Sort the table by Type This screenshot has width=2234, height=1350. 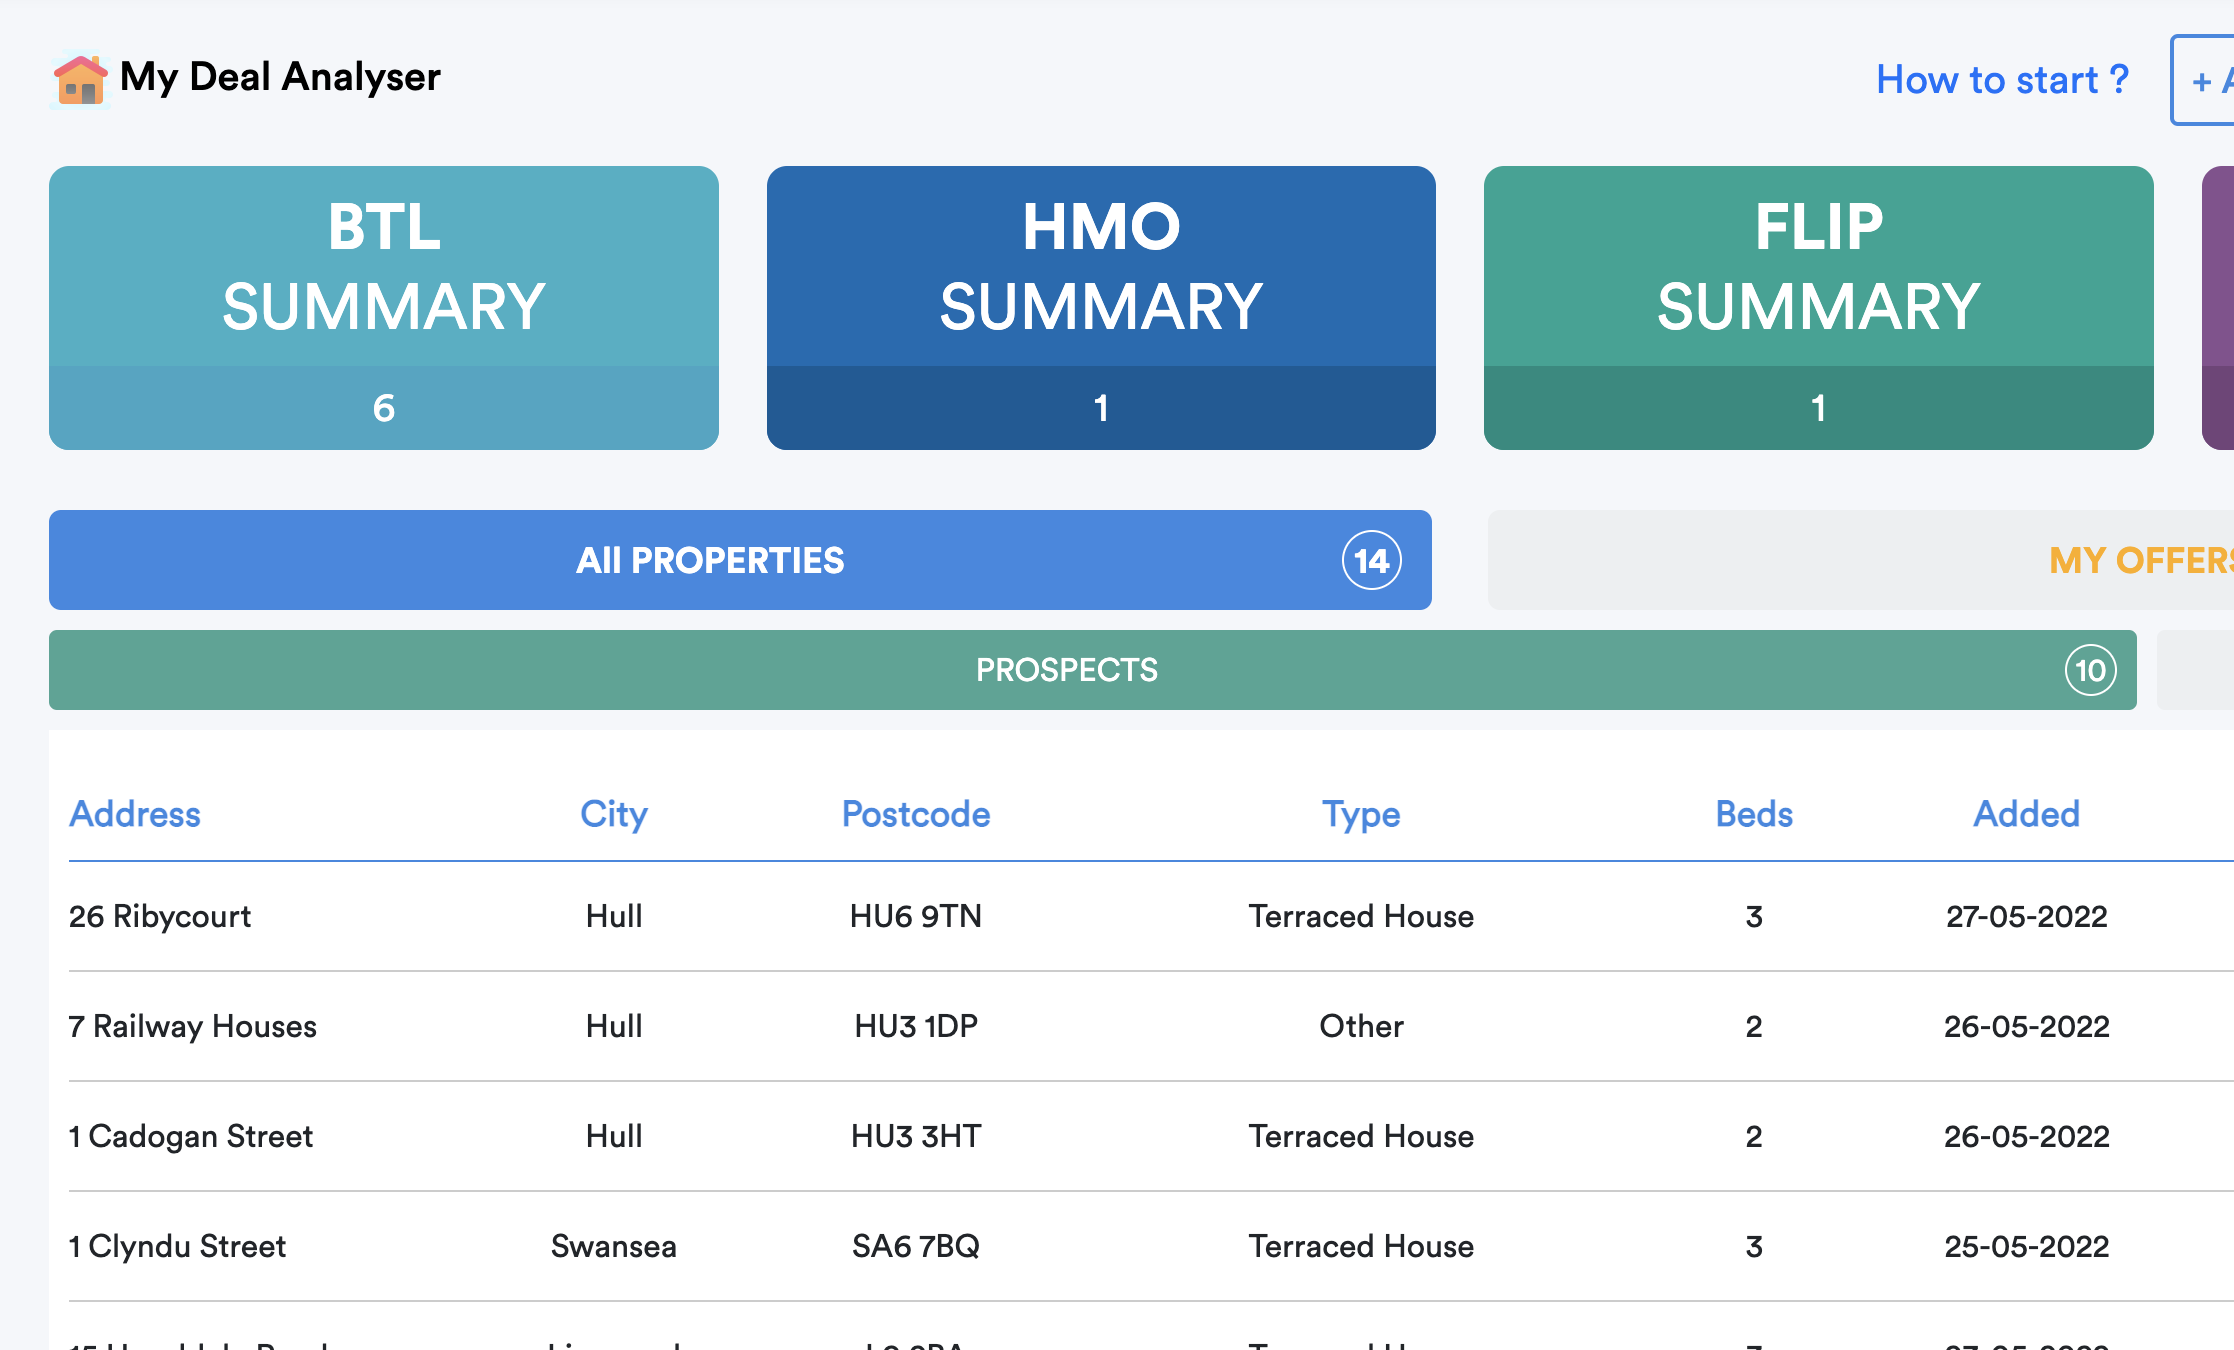tap(1360, 814)
